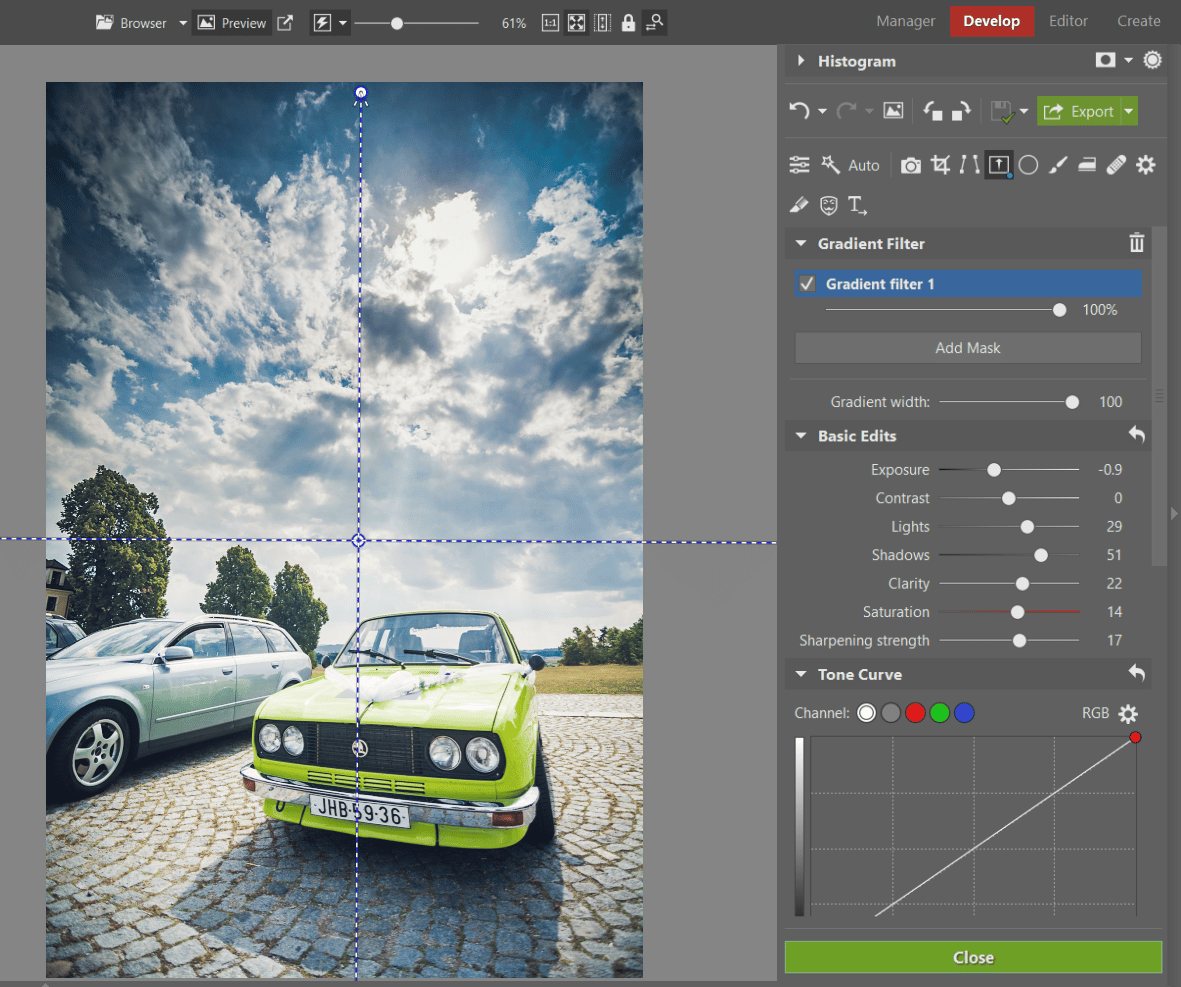Click the Browser button

(x=131, y=23)
